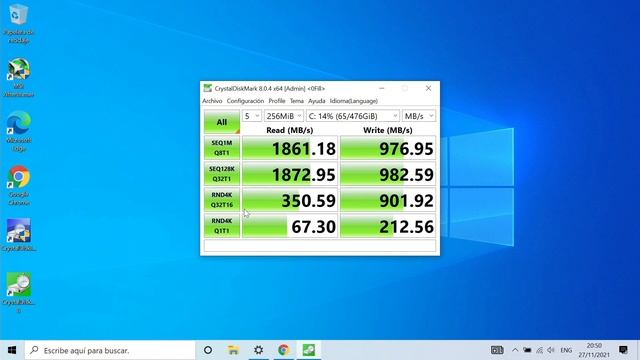
Task: Expand the 256MiB test size dropdown
Action: click(284, 116)
